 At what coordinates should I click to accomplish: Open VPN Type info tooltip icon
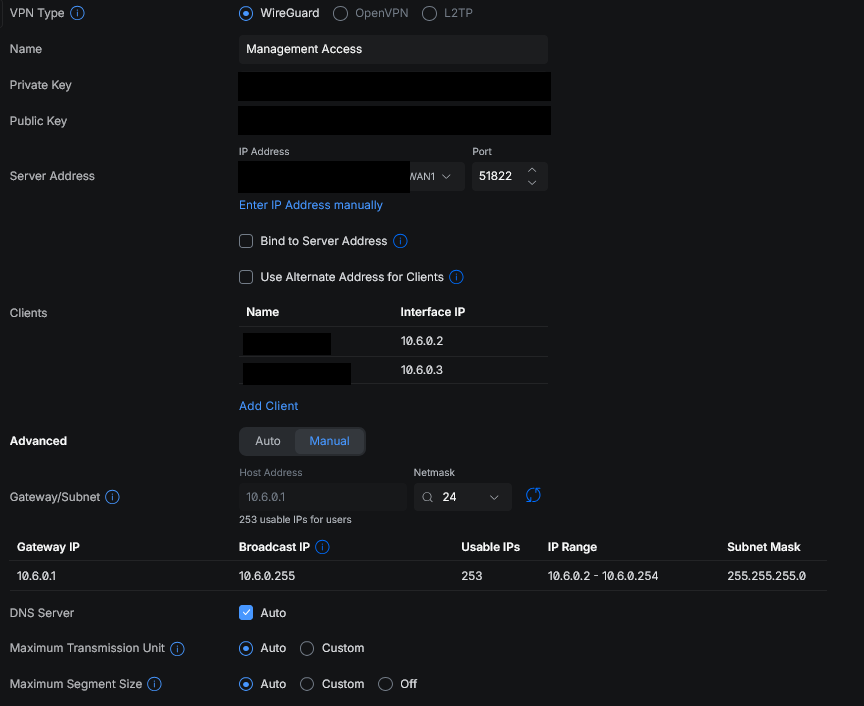point(78,13)
